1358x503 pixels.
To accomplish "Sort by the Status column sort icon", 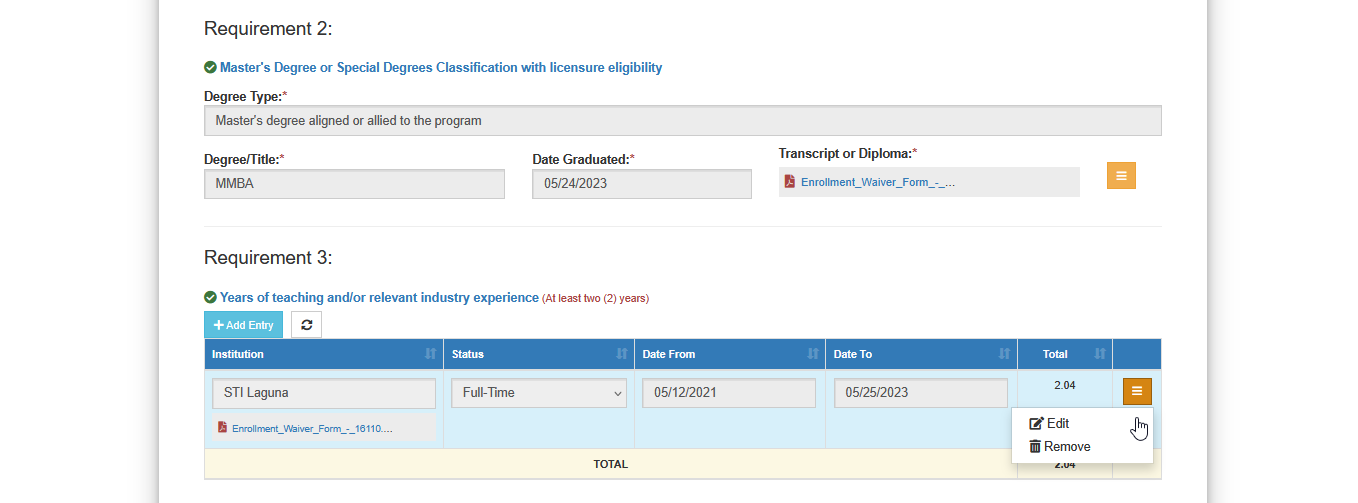I will click(x=621, y=354).
